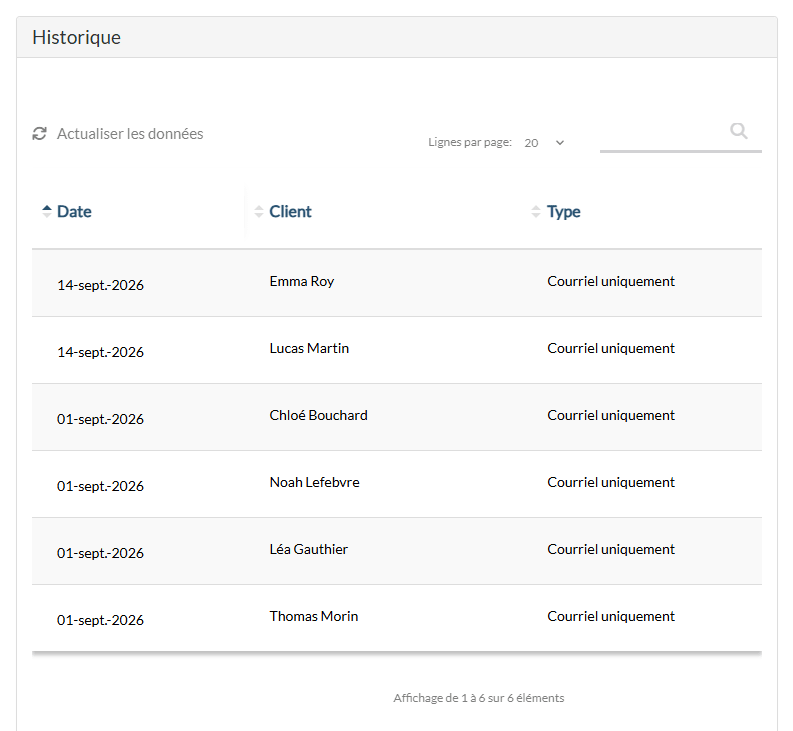The height and width of the screenshot is (731, 793).
Task: Select the Chloé Bouchard client cell
Action: pos(319,415)
